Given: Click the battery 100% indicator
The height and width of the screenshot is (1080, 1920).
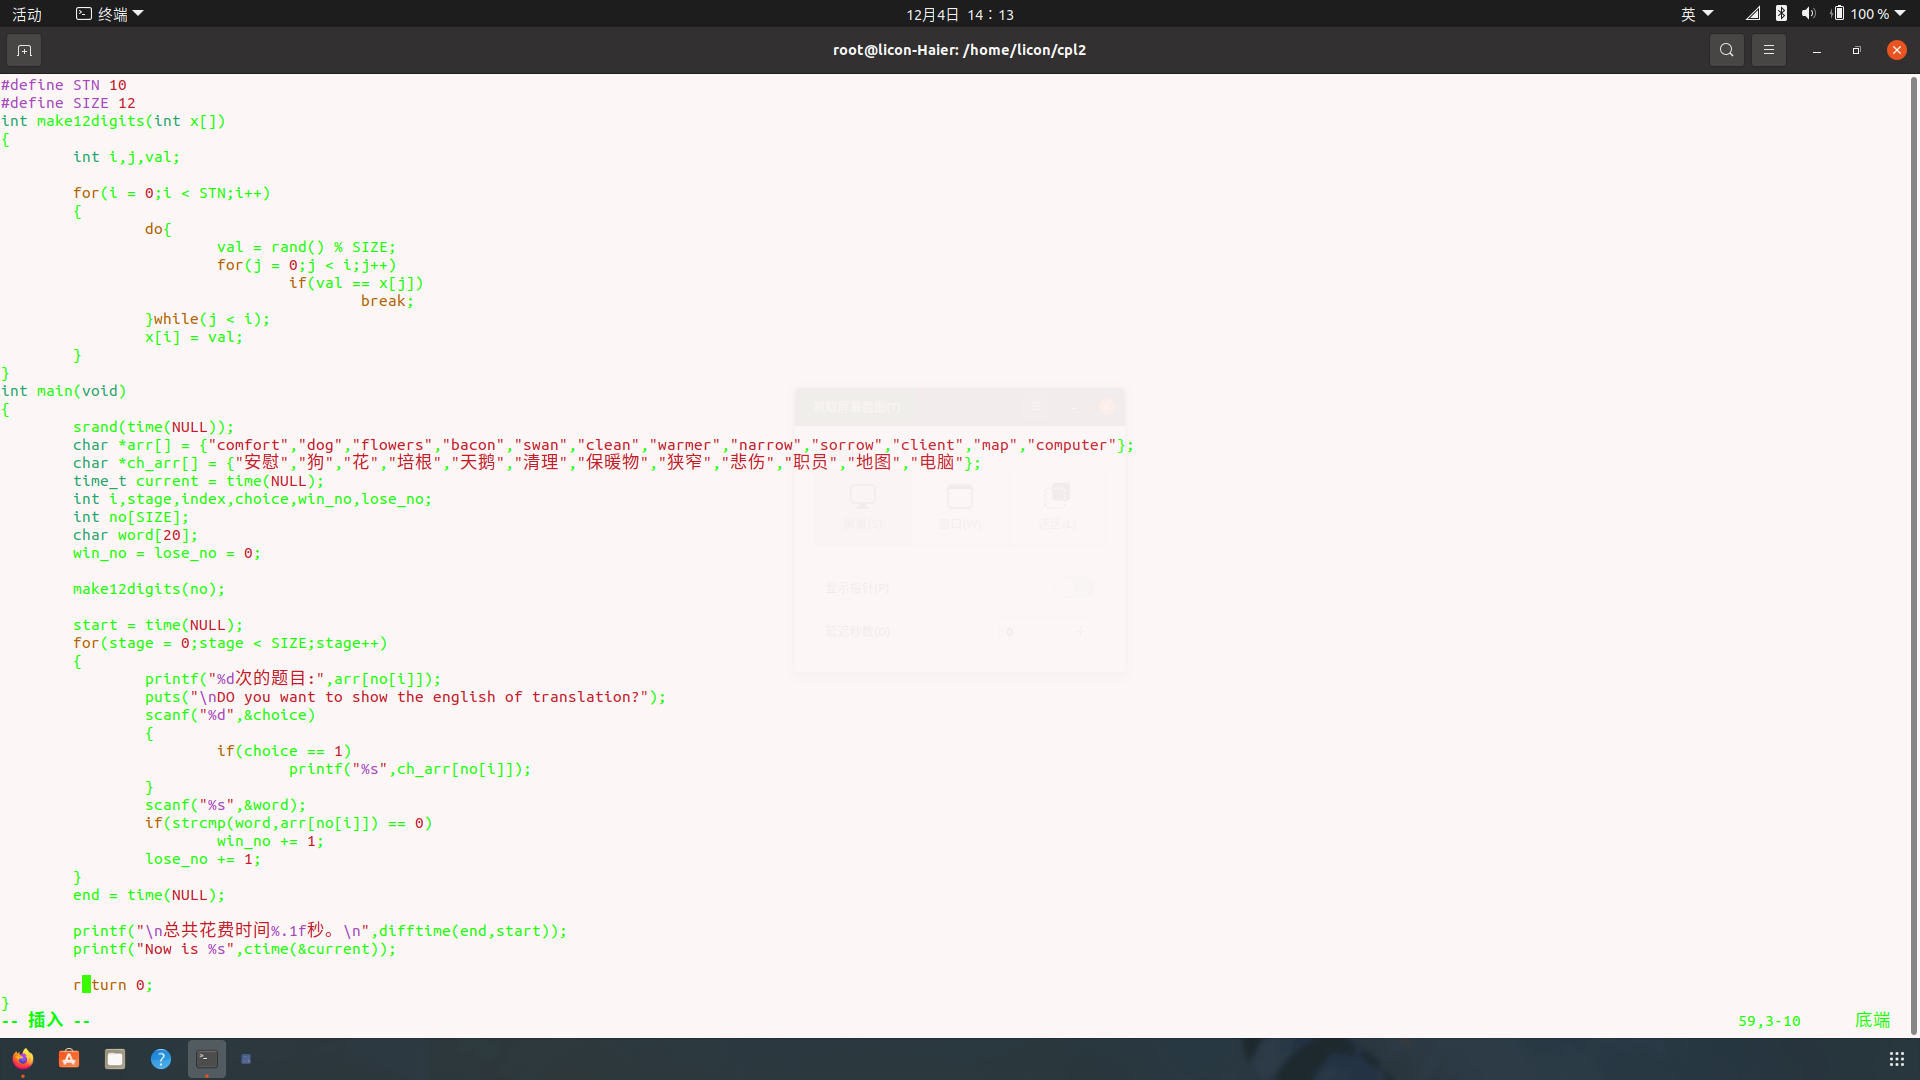Looking at the screenshot, I should [1860, 14].
